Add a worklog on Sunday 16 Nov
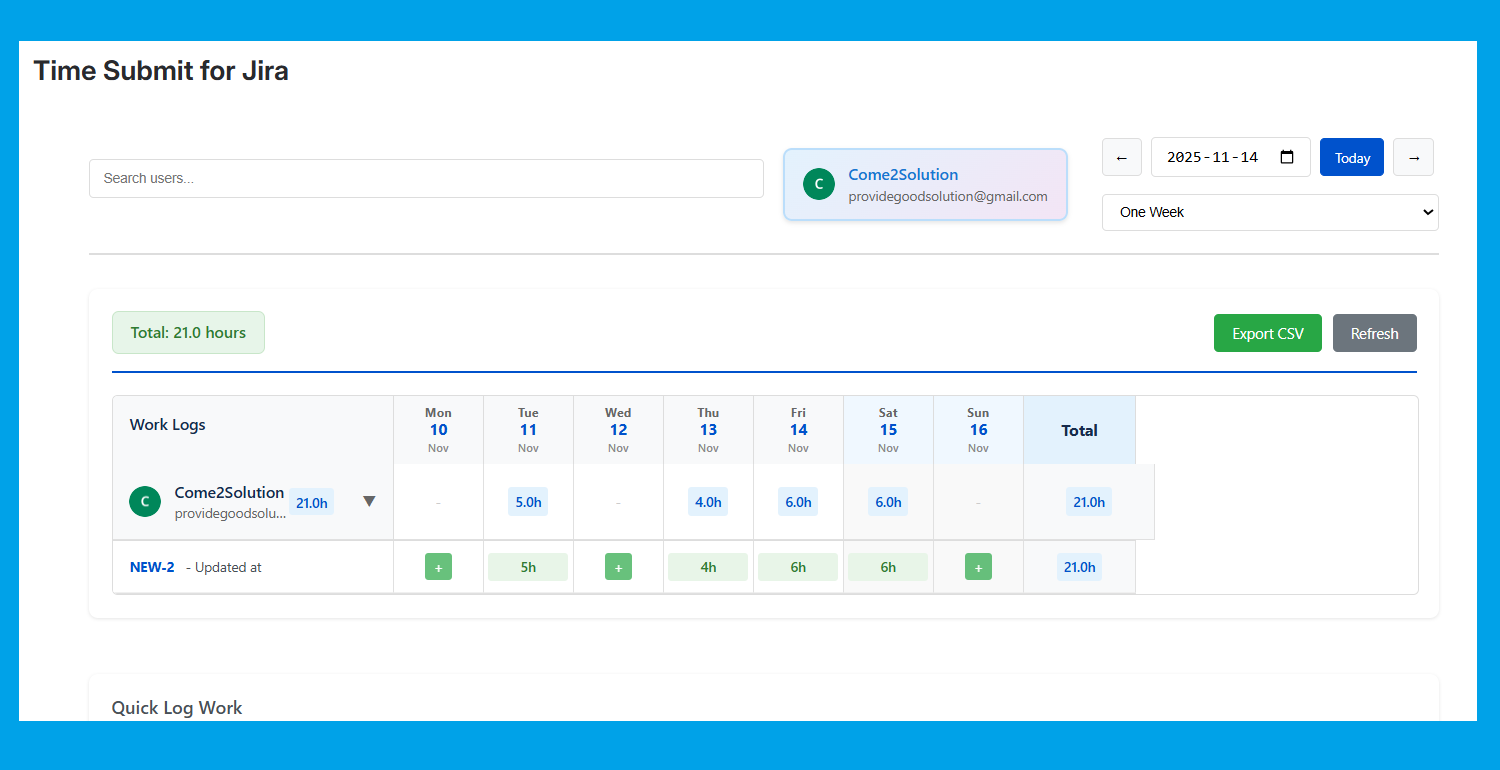This screenshot has width=1500, height=770. 978,566
